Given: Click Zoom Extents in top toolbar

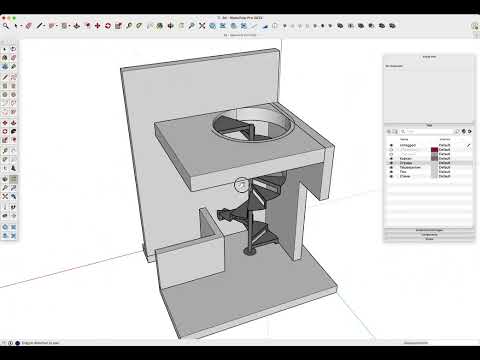Looking at the screenshot, I should pos(202,26).
